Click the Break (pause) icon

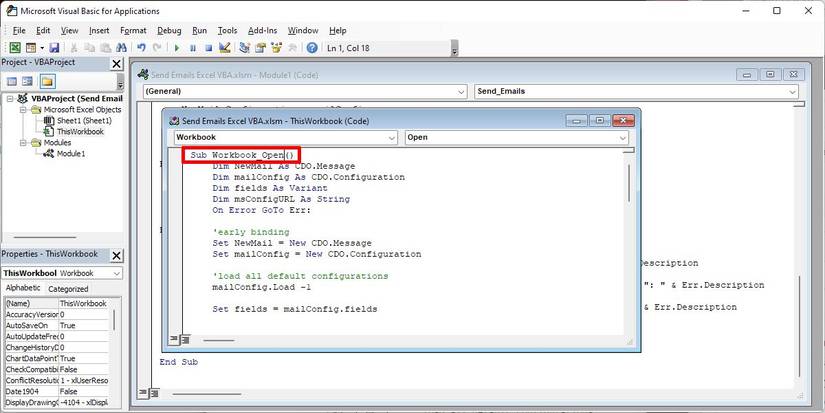pos(193,48)
